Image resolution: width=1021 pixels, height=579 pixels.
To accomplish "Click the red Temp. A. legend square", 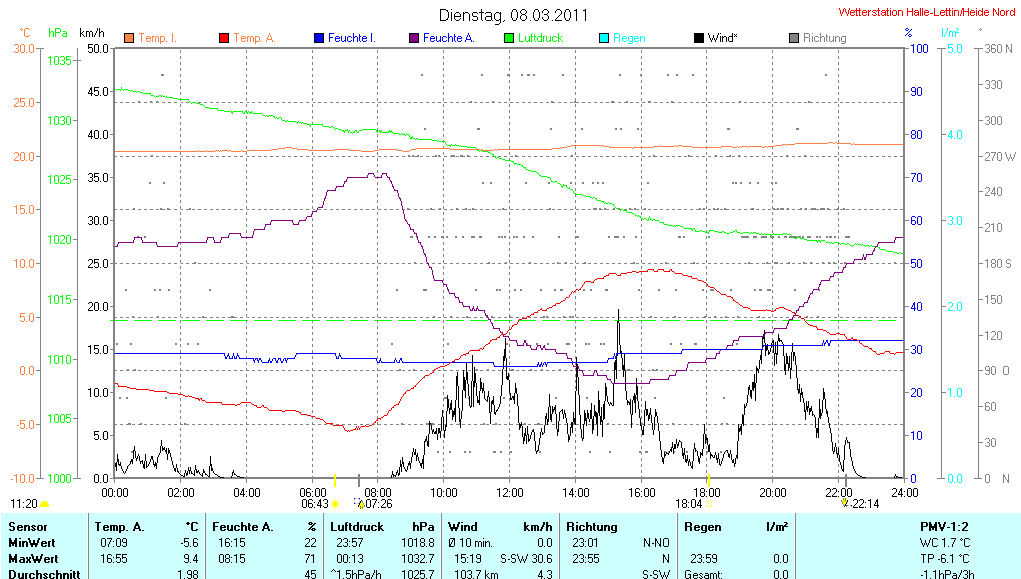I will (x=223, y=38).
